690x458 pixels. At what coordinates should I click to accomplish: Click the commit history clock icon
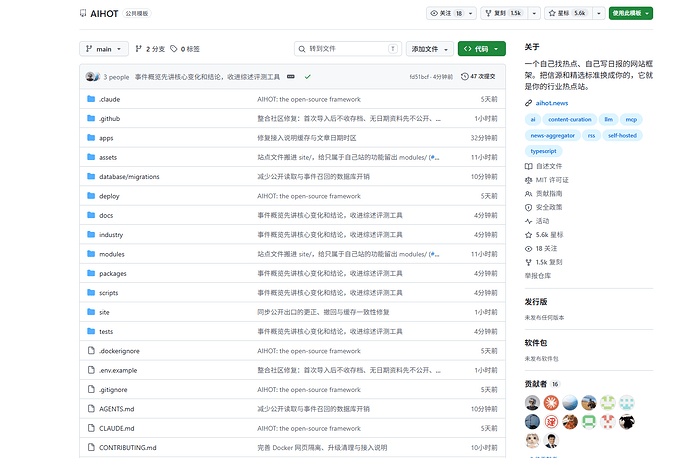click(465, 77)
